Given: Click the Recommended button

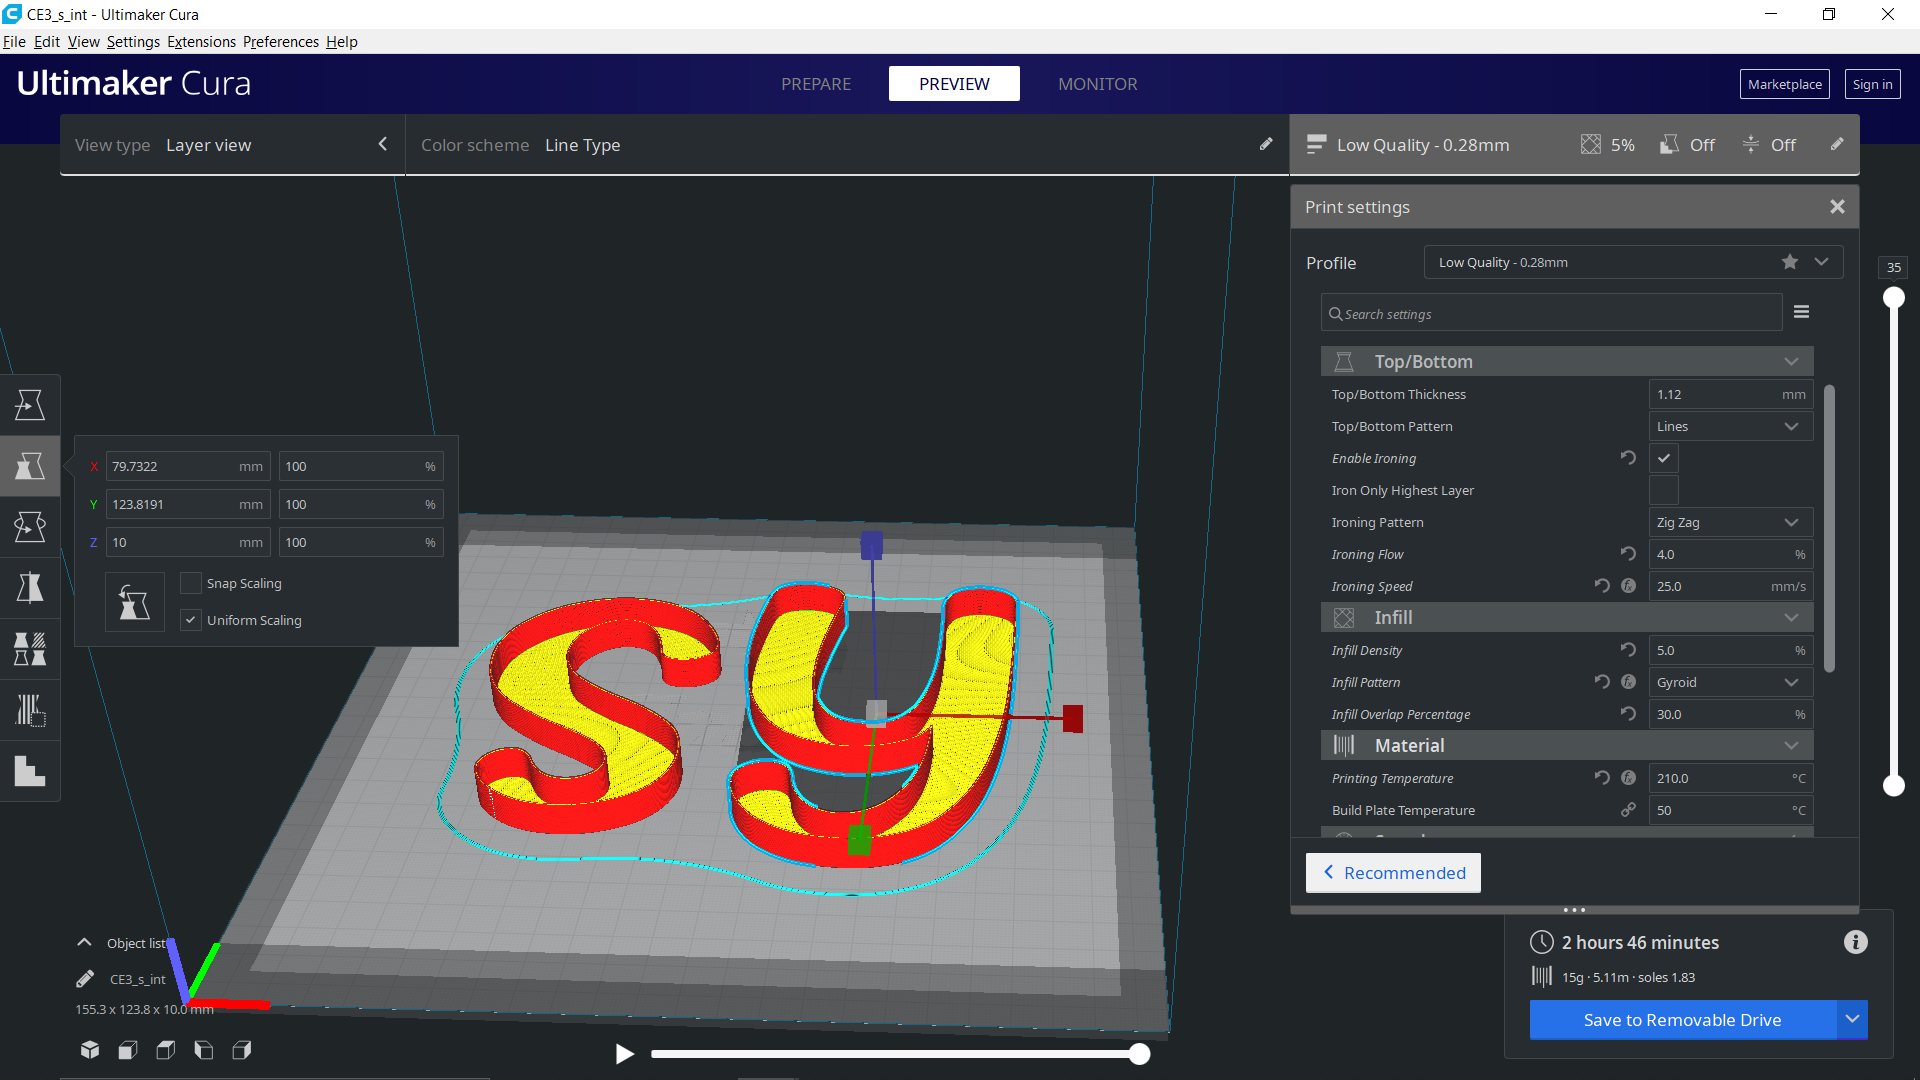Looking at the screenshot, I should pos(1393,873).
